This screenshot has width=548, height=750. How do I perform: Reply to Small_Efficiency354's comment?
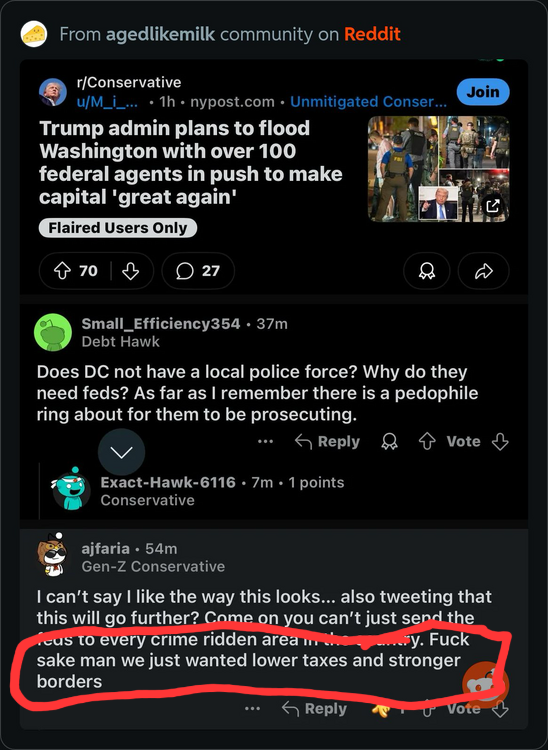point(328,441)
